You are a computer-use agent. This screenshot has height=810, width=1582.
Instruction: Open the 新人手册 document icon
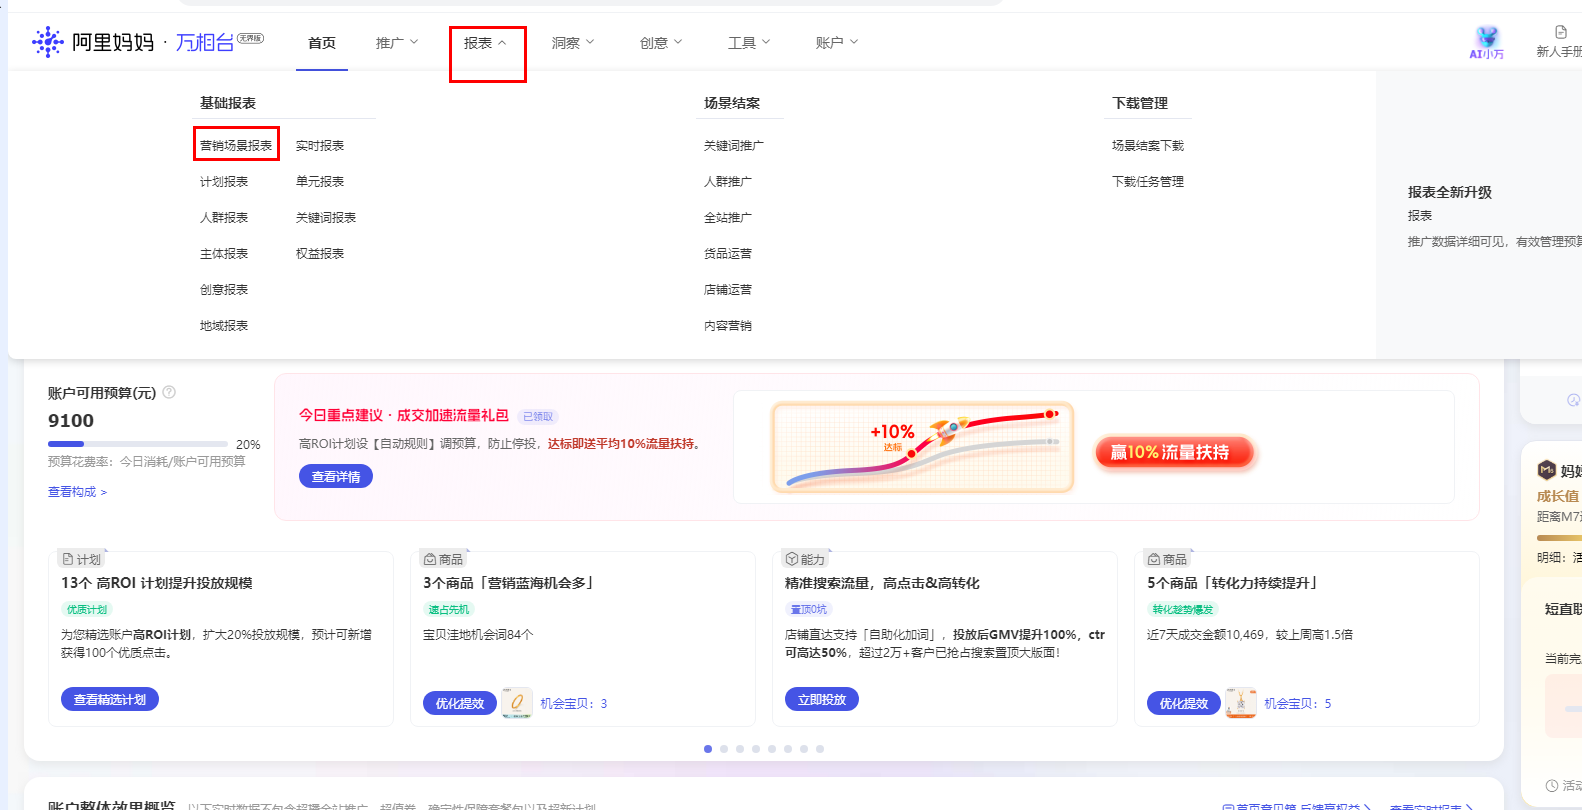[1560, 33]
